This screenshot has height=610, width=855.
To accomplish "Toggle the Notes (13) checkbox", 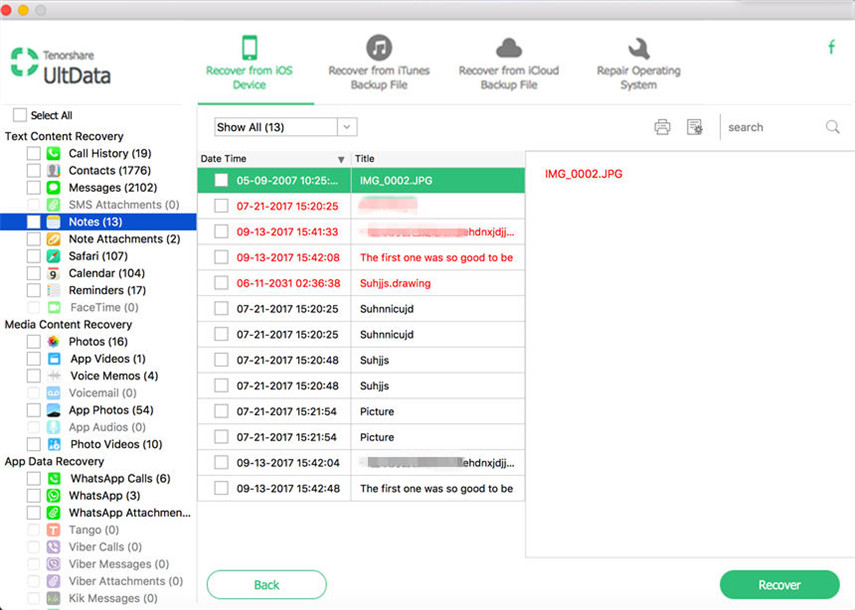I will point(33,222).
